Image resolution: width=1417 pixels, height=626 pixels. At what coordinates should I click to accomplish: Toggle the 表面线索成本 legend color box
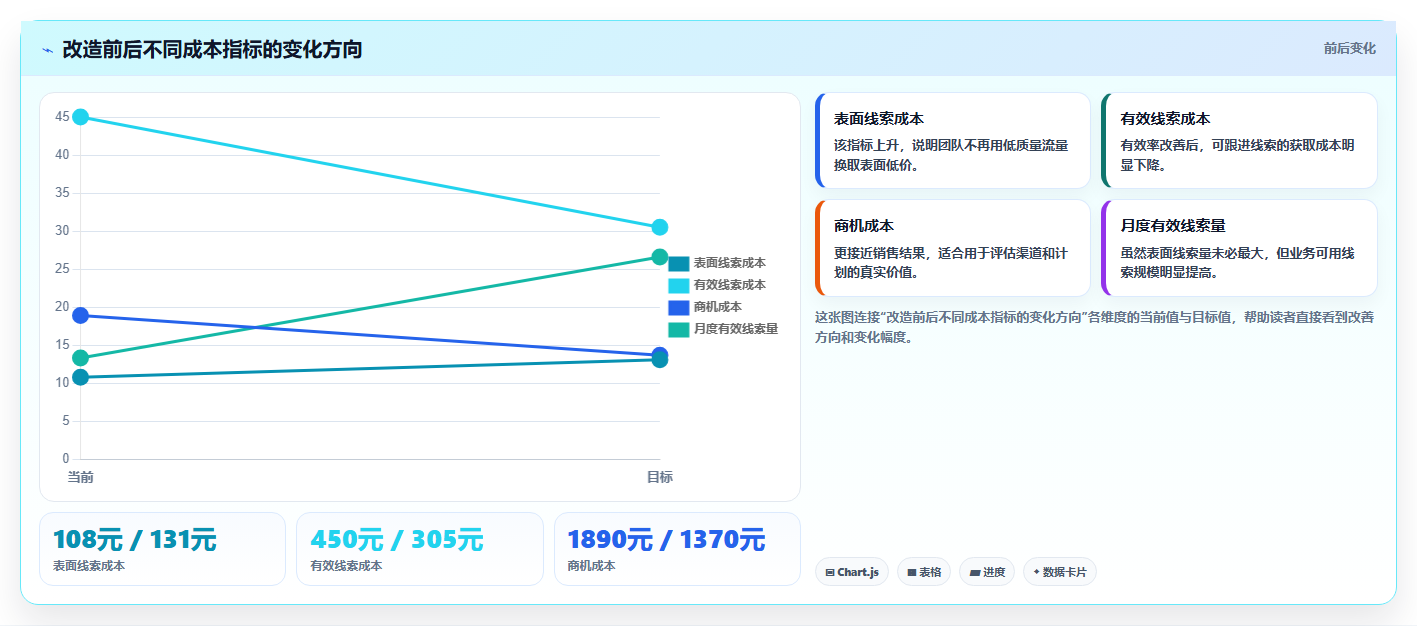678,264
